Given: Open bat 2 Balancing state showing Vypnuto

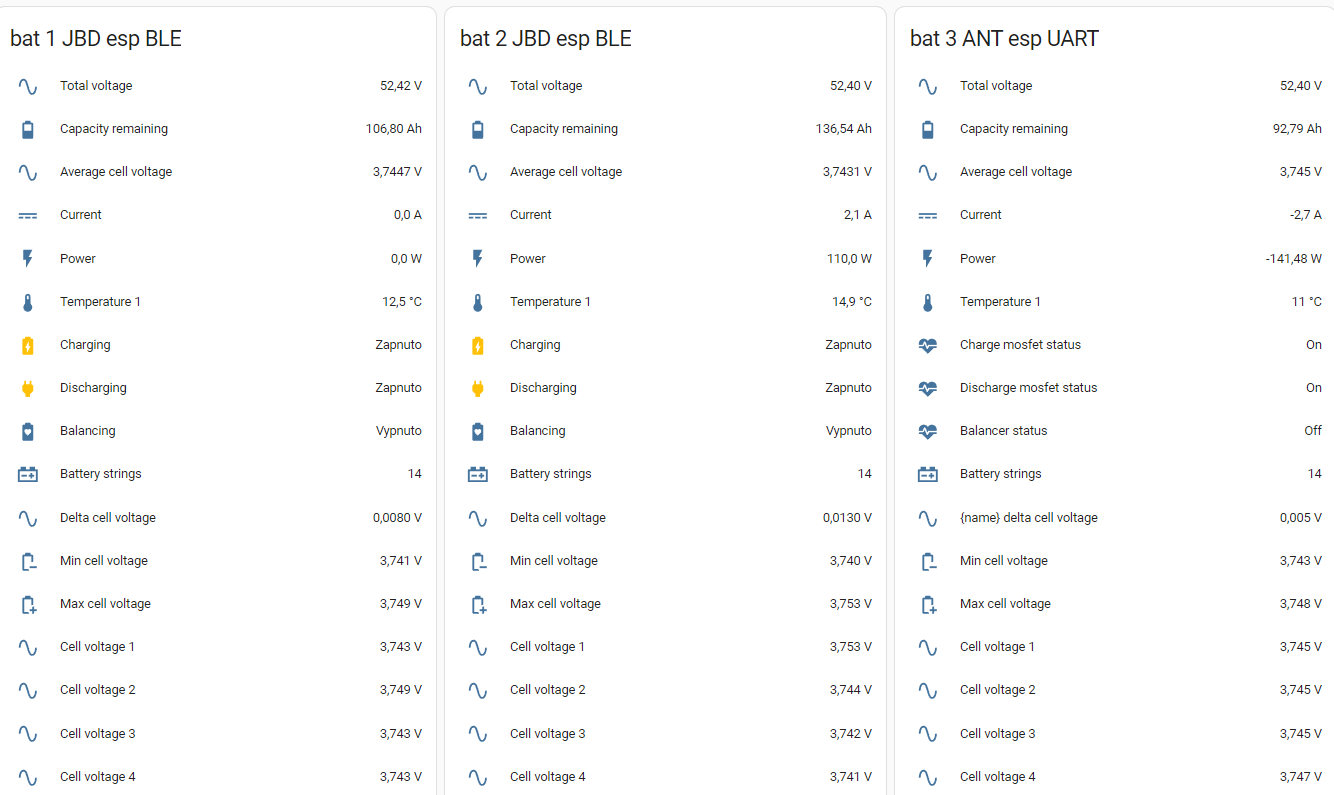Looking at the screenshot, I should (848, 431).
